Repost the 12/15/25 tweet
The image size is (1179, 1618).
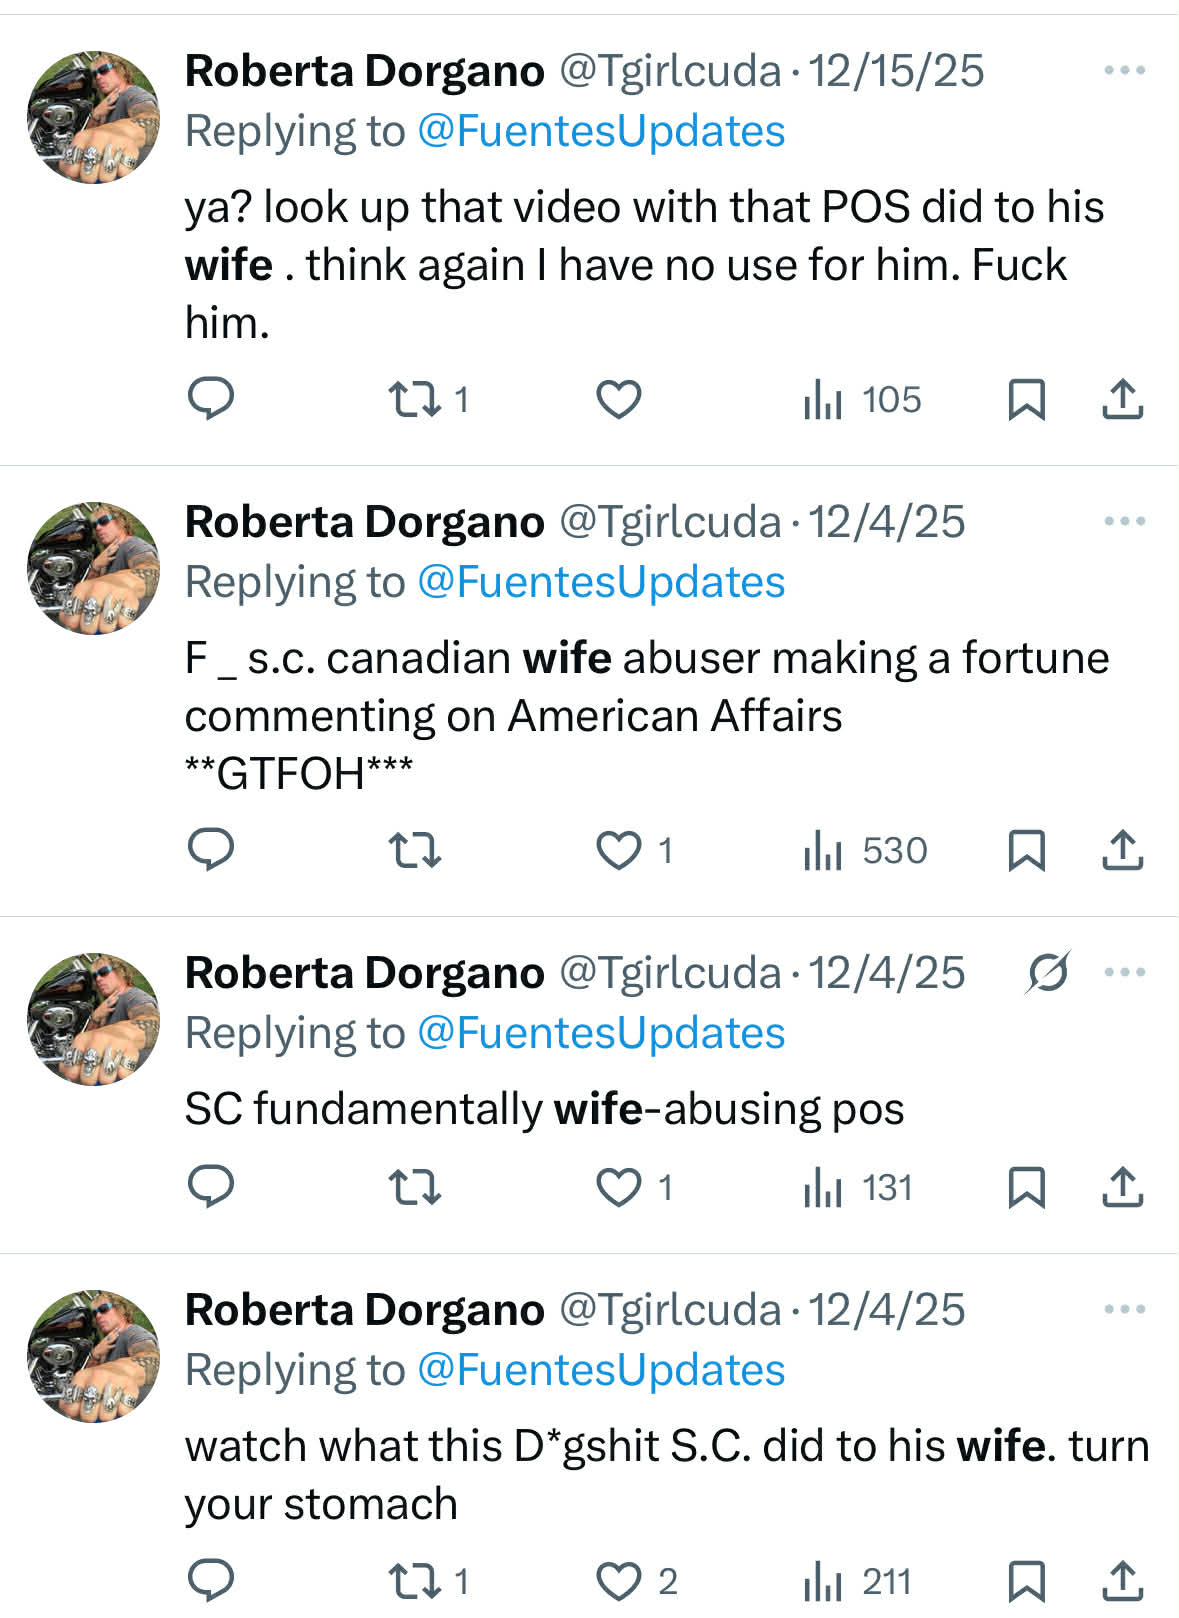point(415,399)
